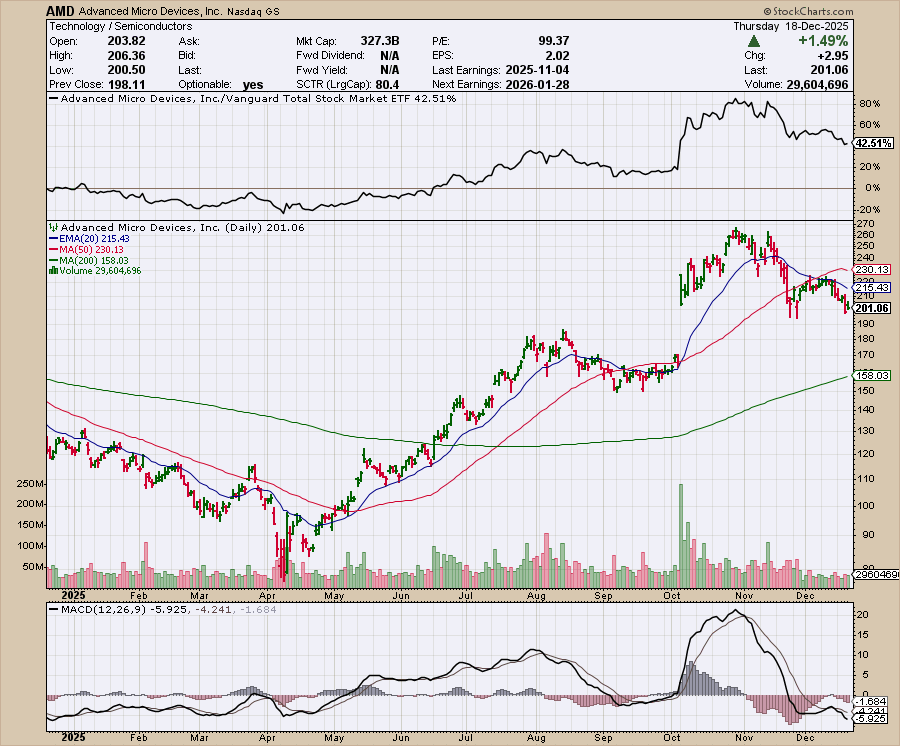Click the SCTR (LrgCap) value 80.4
The height and width of the screenshot is (746, 900).
tap(387, 84)
